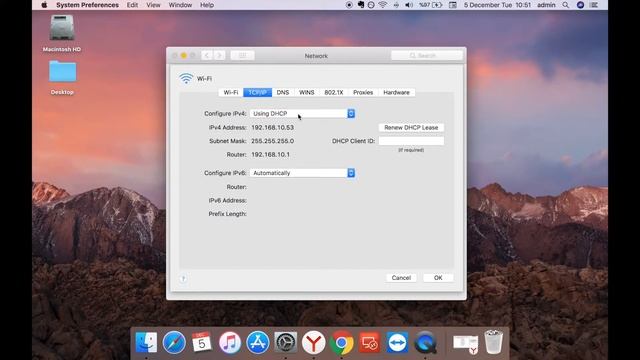Click the screen recording icon in the menu bar
640x360 pixels.
click(349, 5)
